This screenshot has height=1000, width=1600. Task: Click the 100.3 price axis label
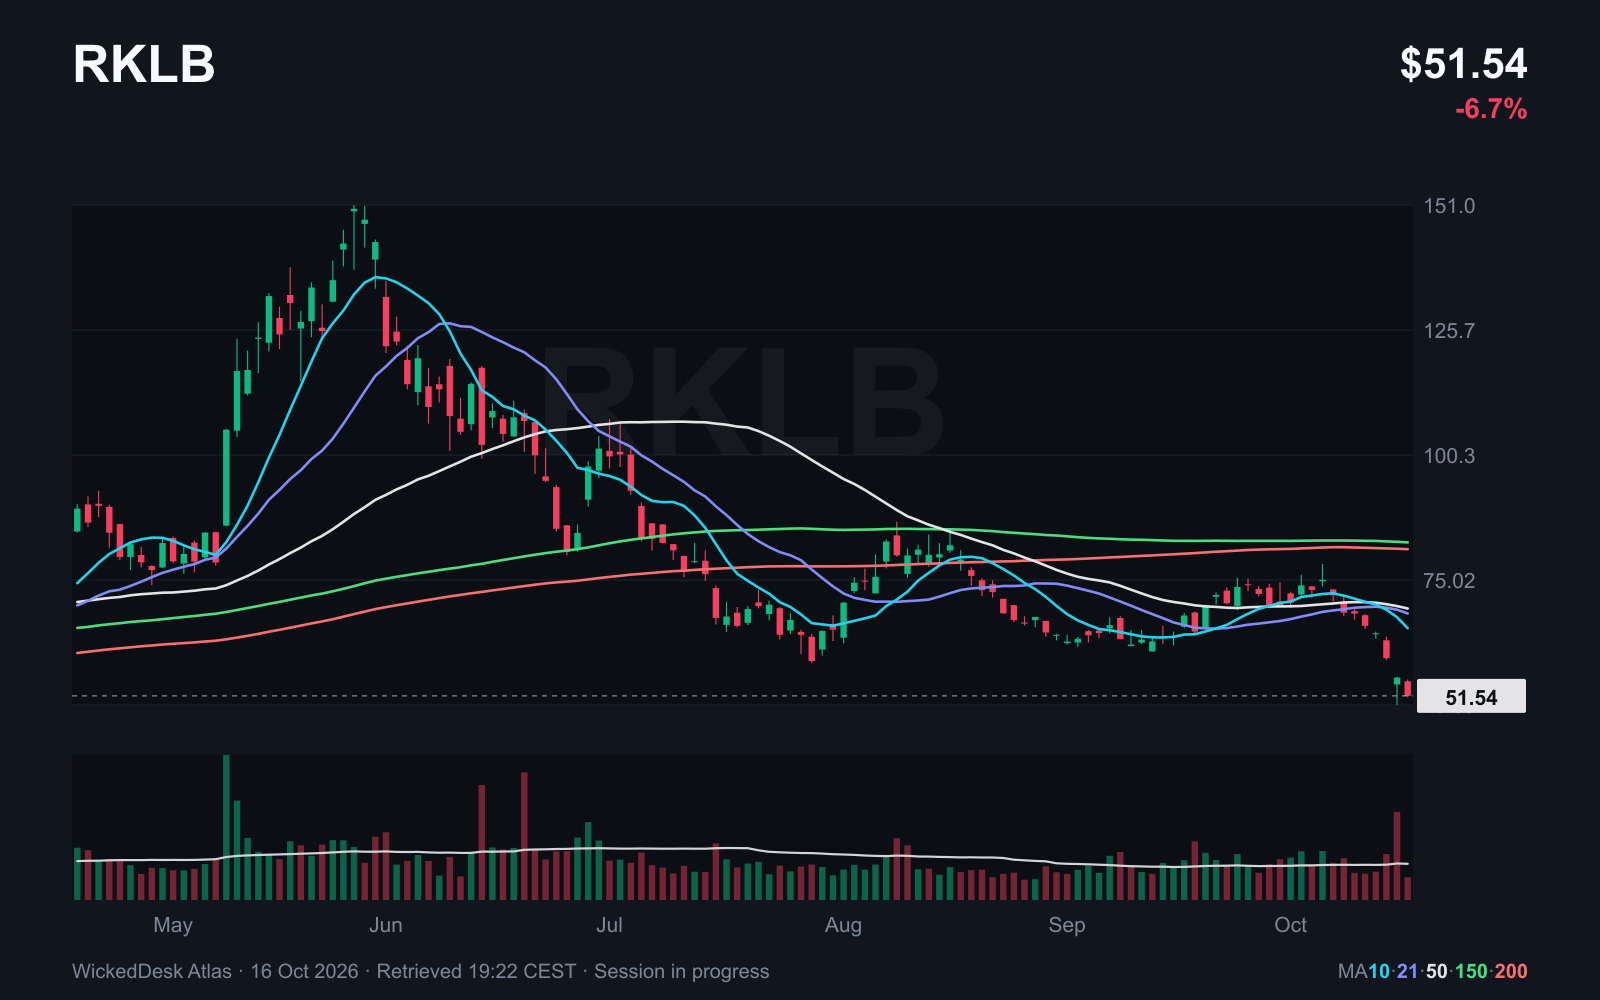(x=1449, y=456)
